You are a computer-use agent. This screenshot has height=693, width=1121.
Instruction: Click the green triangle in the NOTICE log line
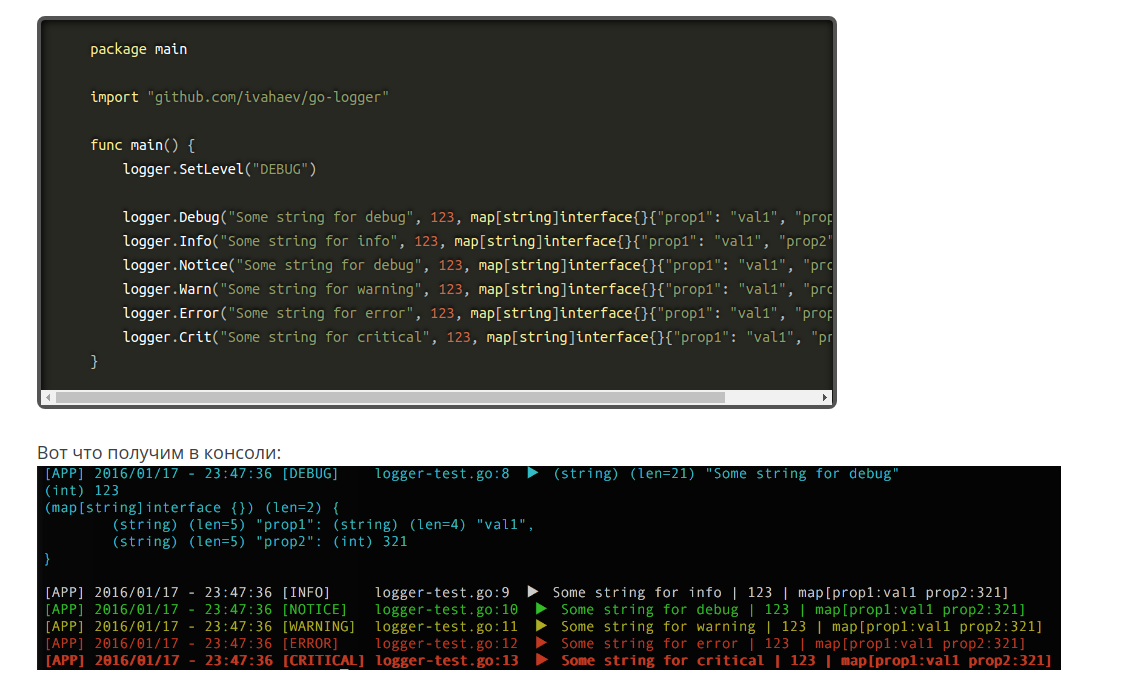[541, 609]
